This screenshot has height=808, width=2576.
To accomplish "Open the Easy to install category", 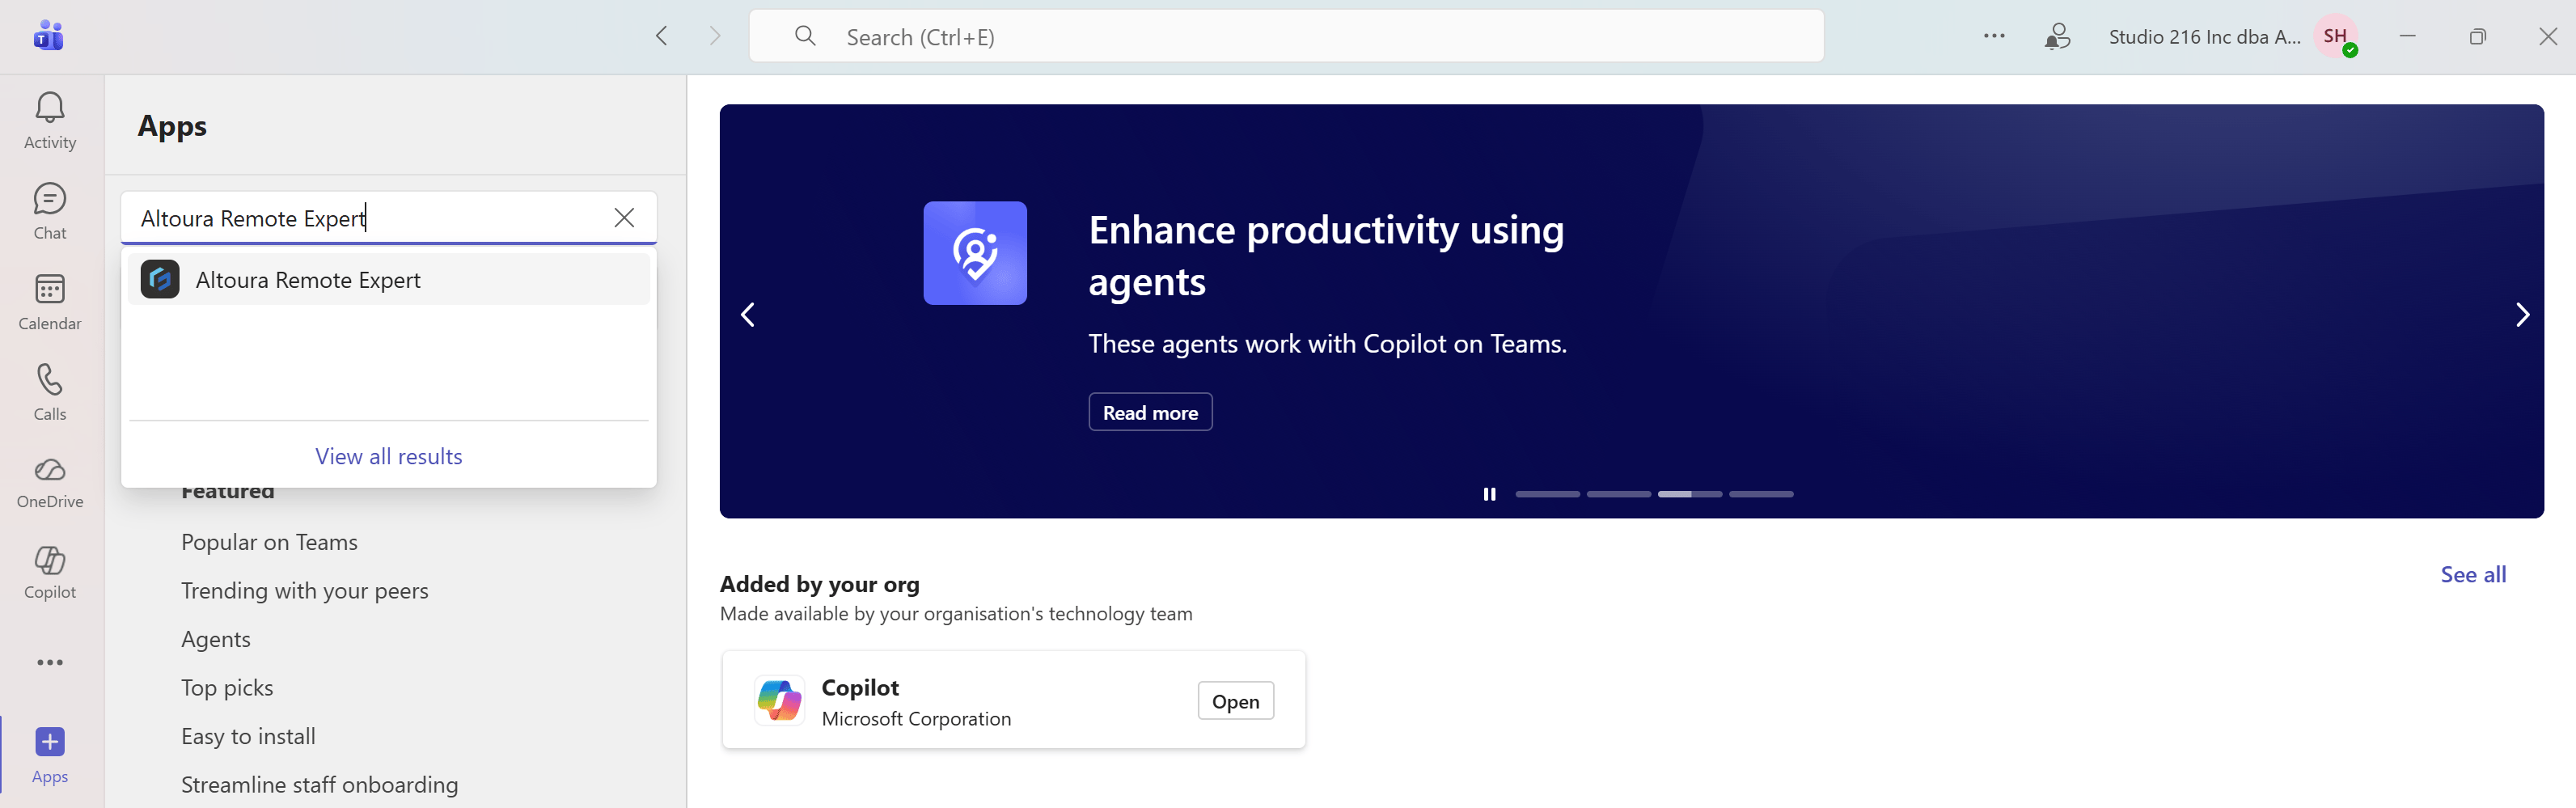I will click(248, 736).
